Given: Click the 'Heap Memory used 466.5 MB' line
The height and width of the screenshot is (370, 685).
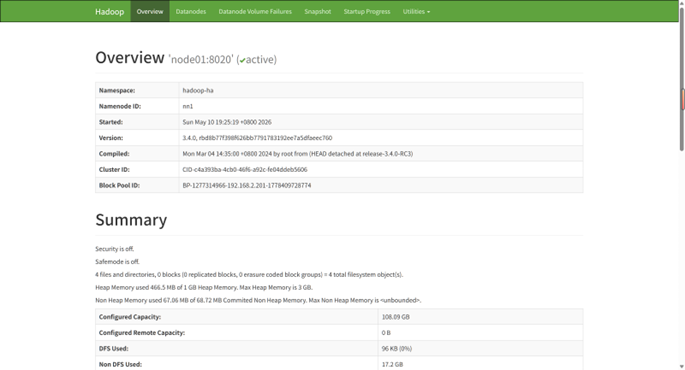Looking at the screenshot, I should (204, 287).
